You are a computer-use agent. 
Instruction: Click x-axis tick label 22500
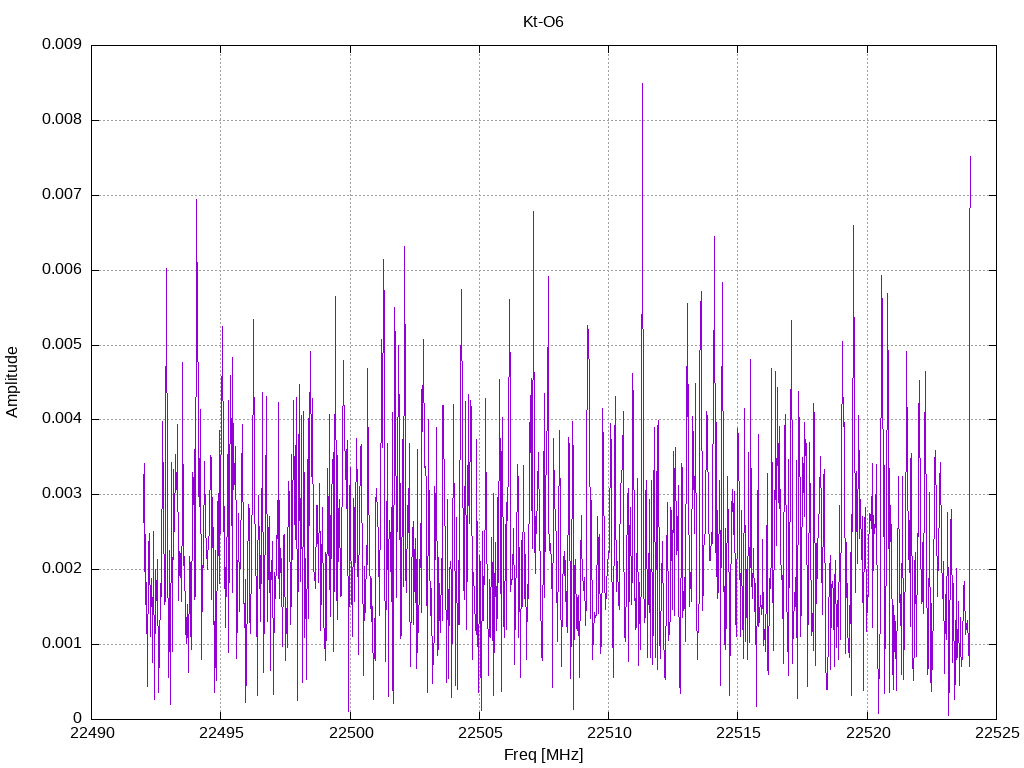click(351, 733)
